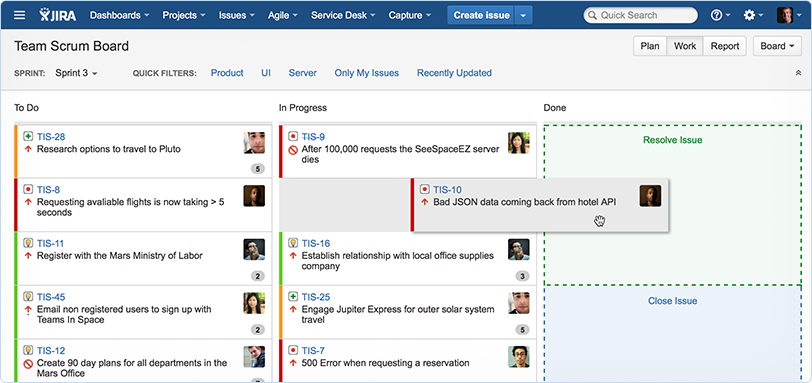The image size is (812, 383).
Task: Toggle the Only My Issues quick filter
Action: (367, 73)
